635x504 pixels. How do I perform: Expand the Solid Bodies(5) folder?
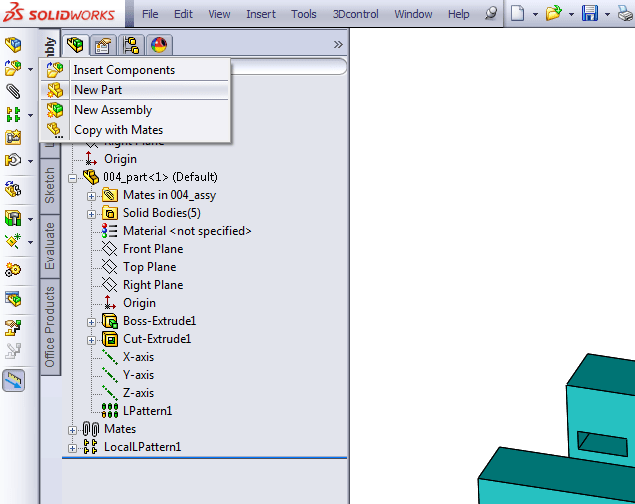click(x=92, y=214)
